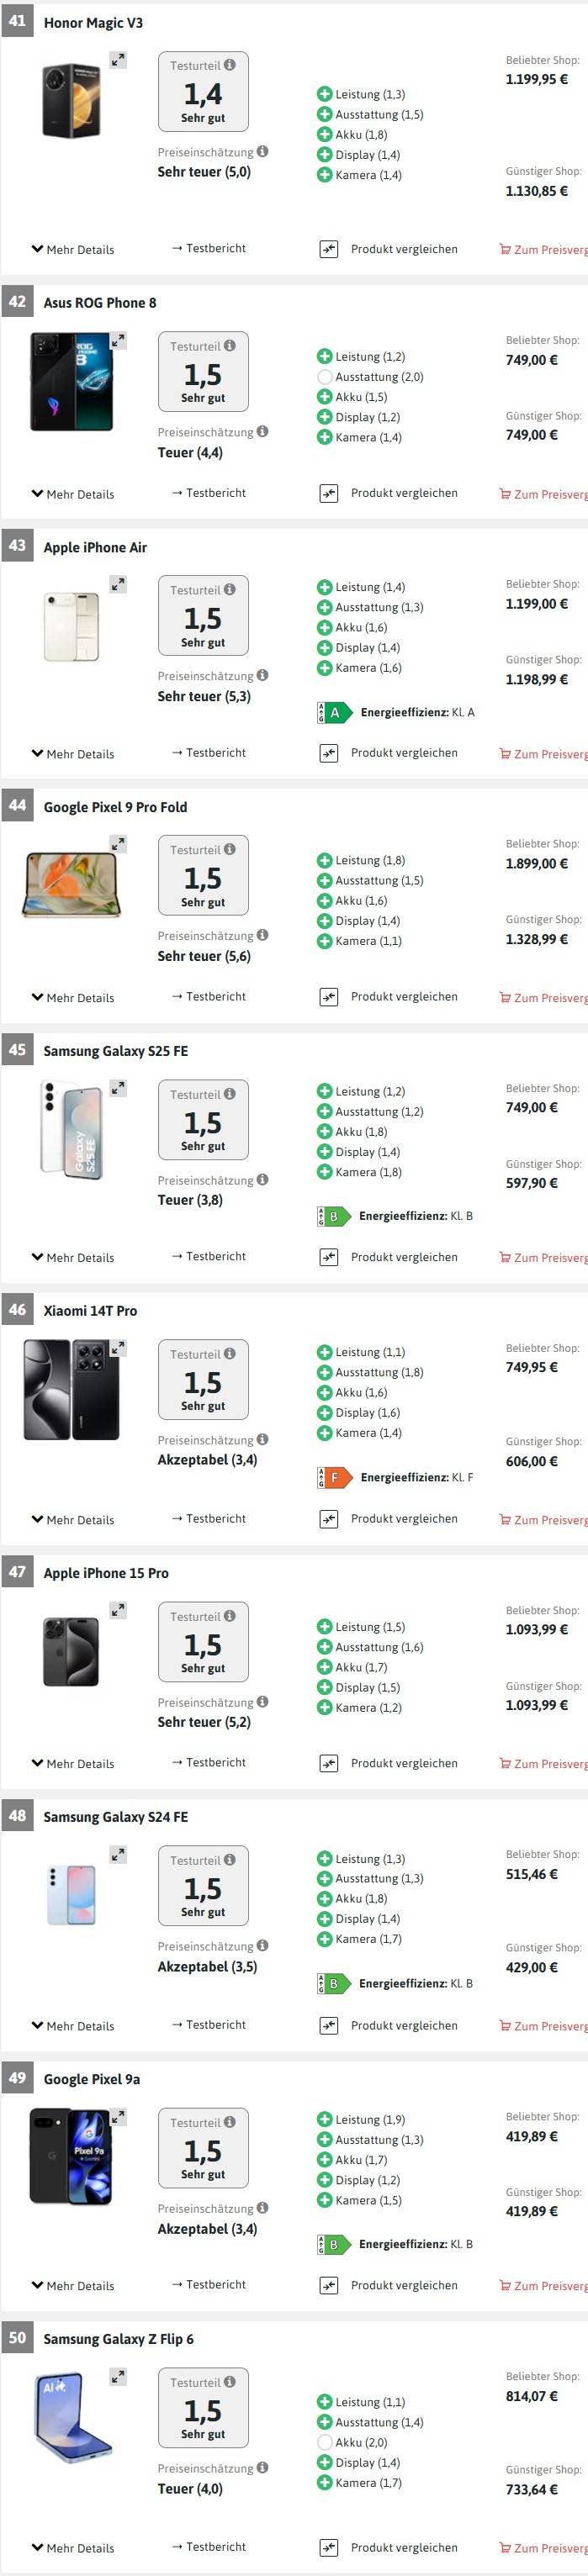Expand Mehr Details for Google Pixel 9 Pro Fold
The height and width of the screenshot is (2576, 588).
(73, 997)
